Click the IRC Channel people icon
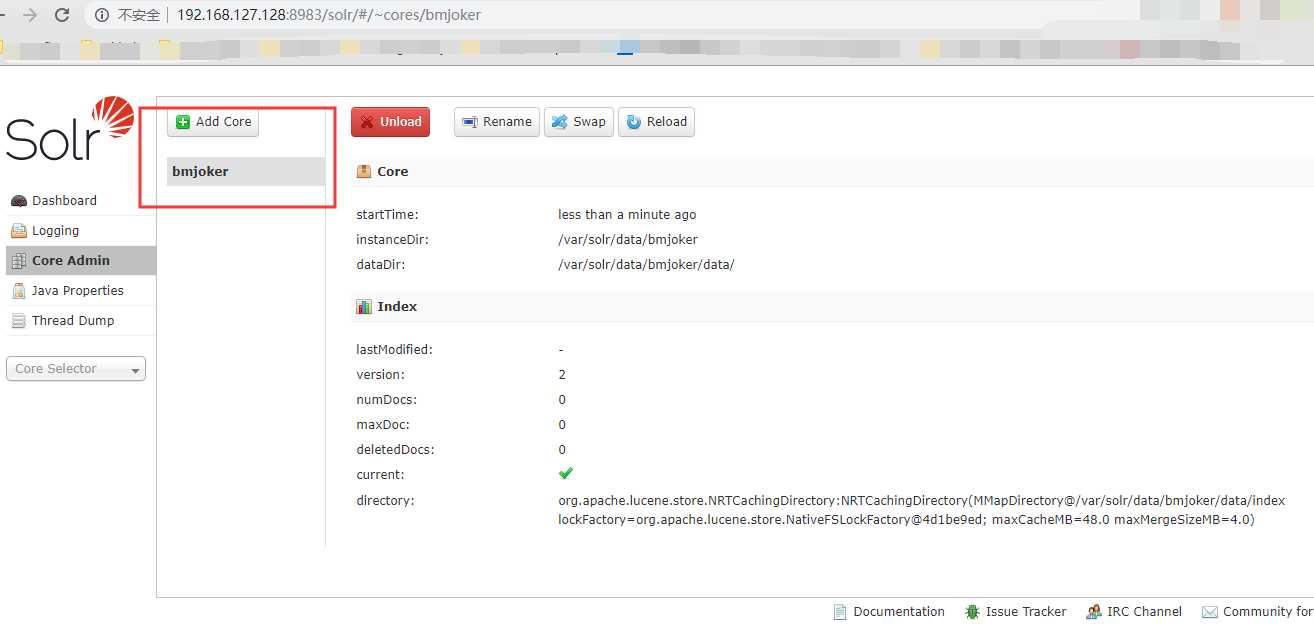 (x=1093, y=612)
